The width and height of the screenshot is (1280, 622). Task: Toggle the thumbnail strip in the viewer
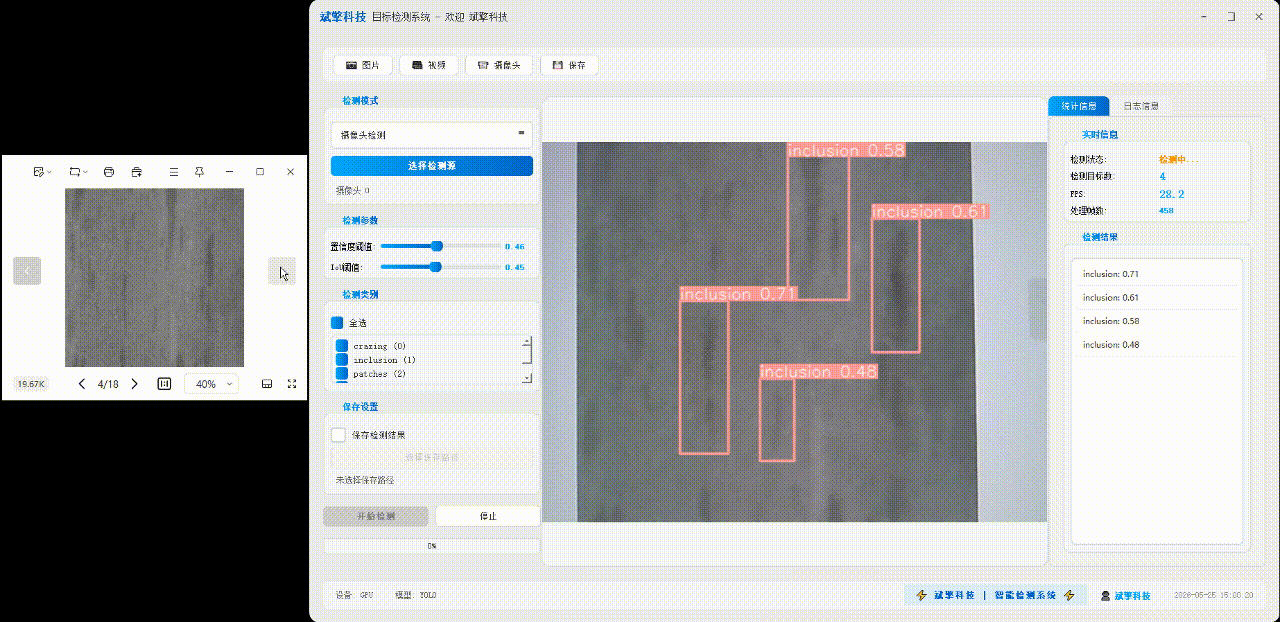[x=267, y=384]
